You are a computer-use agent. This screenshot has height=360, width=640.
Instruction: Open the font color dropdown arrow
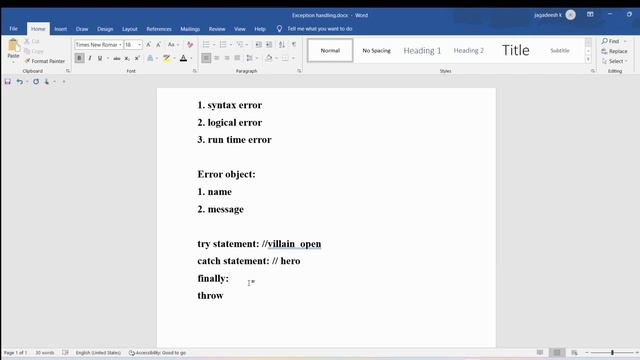point(191,58)
